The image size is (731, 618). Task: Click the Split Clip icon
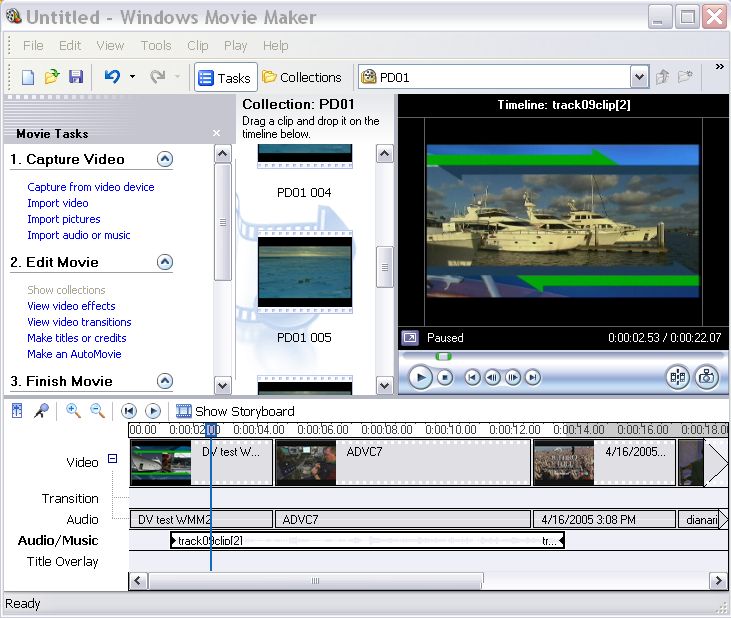coord(677,378)
